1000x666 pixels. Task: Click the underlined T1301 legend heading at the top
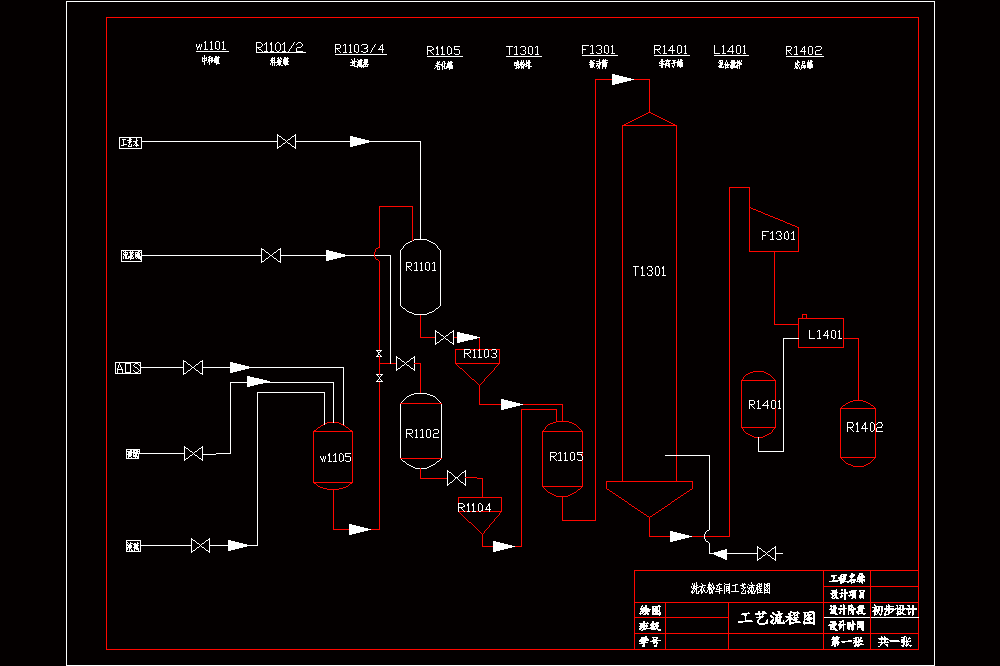click(523, 50)
